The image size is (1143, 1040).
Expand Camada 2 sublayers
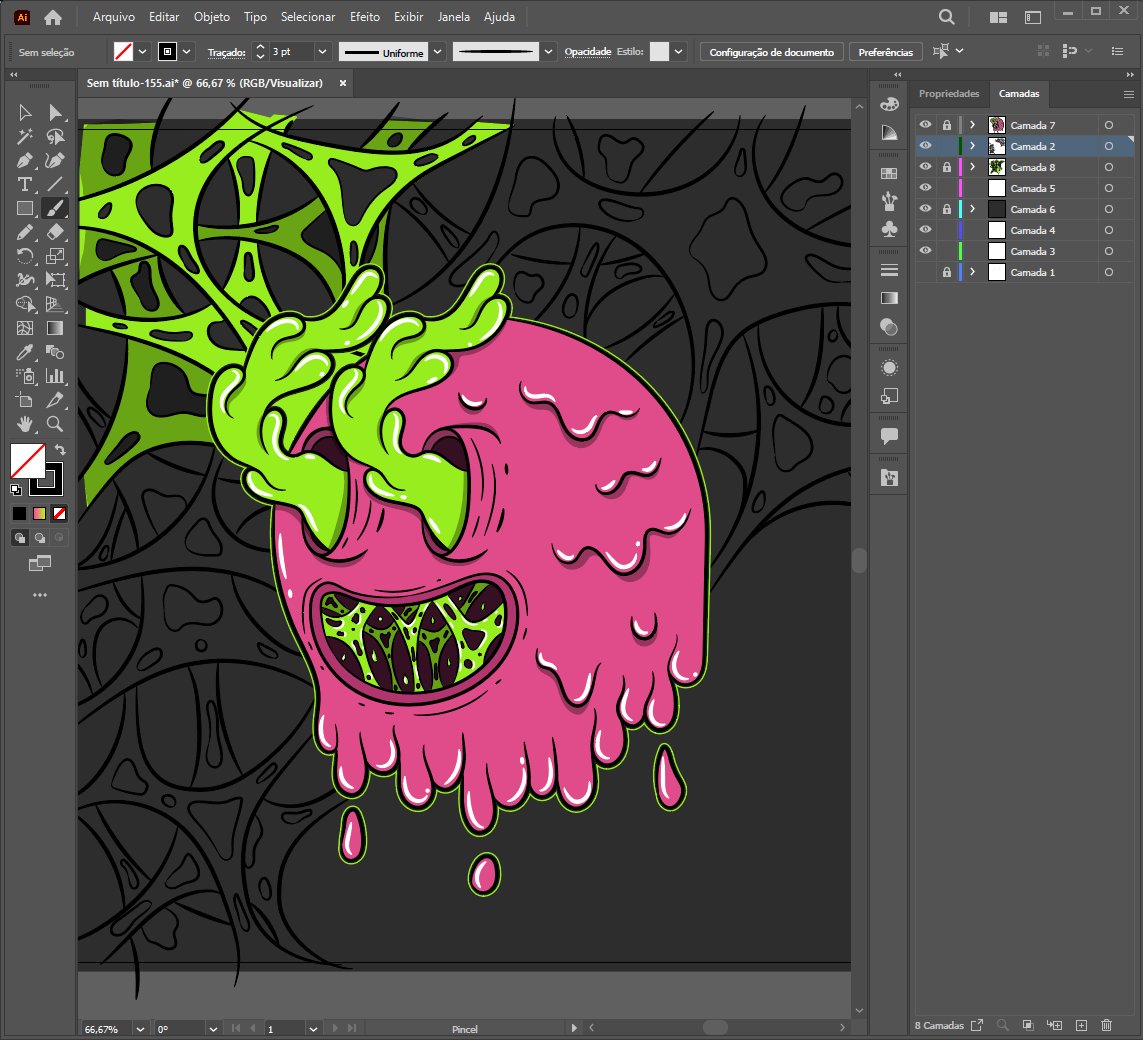tap(972, 146)
